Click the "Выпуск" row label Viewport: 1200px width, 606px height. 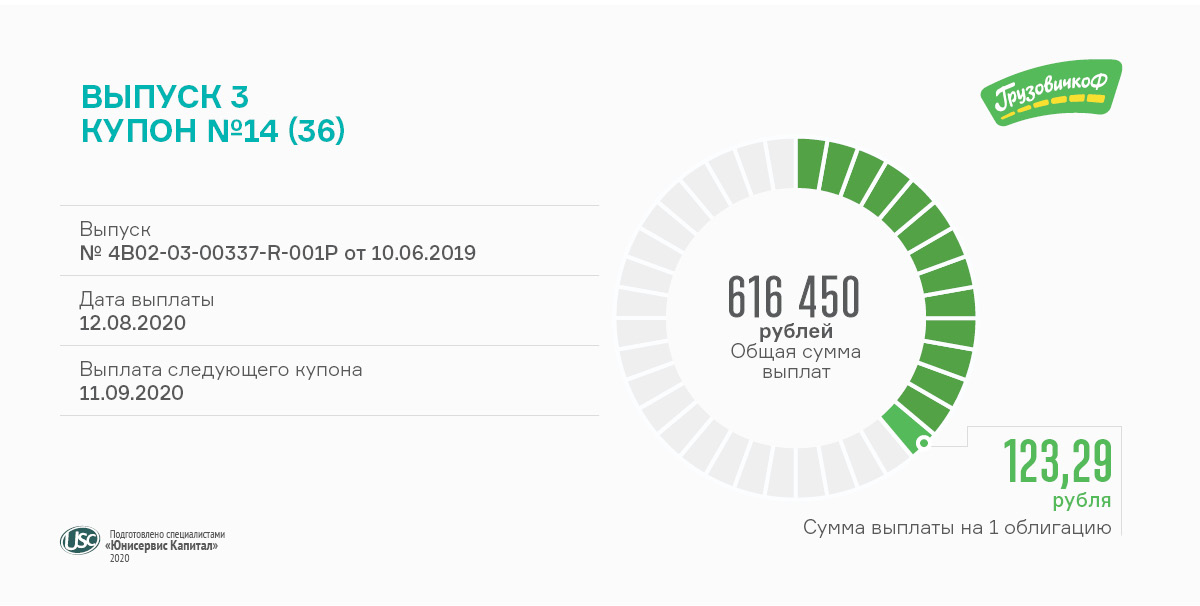pyautogui.click(x=115, y=229)
